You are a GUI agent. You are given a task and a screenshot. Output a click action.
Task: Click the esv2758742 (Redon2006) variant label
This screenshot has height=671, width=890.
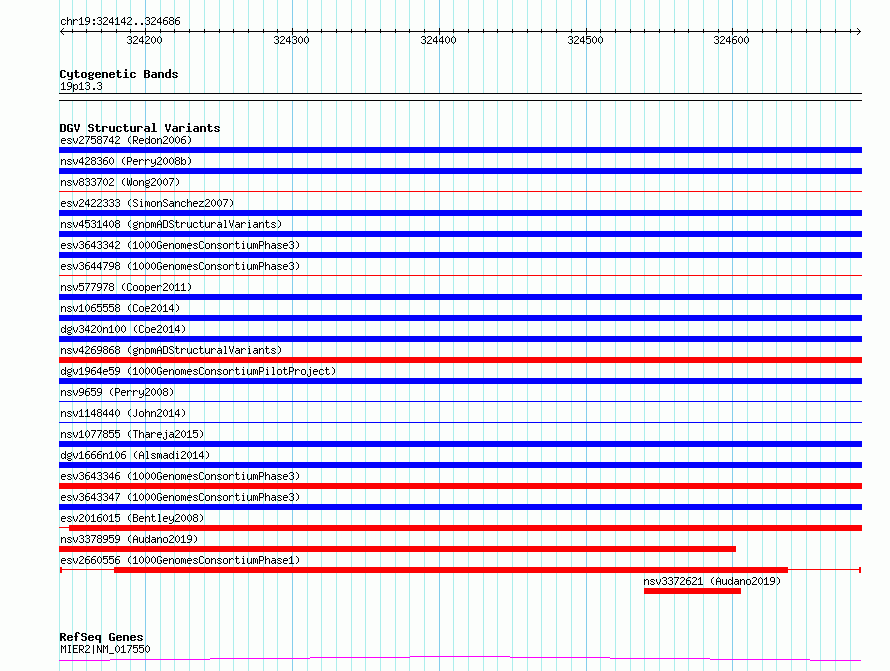tap(126, 140)
